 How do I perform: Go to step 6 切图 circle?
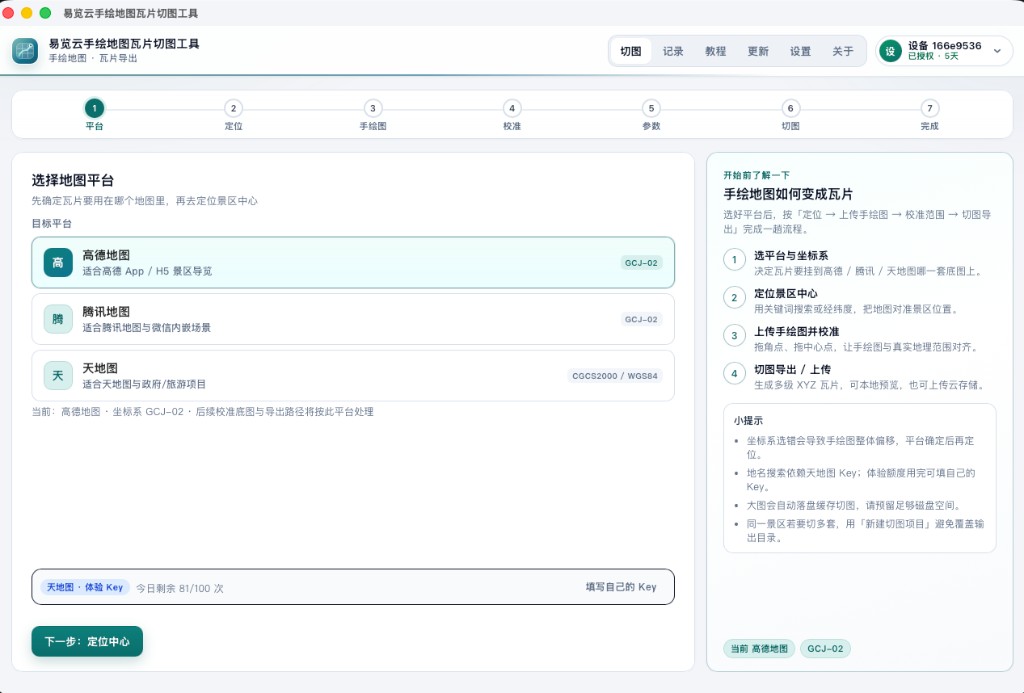coord(790,108)
